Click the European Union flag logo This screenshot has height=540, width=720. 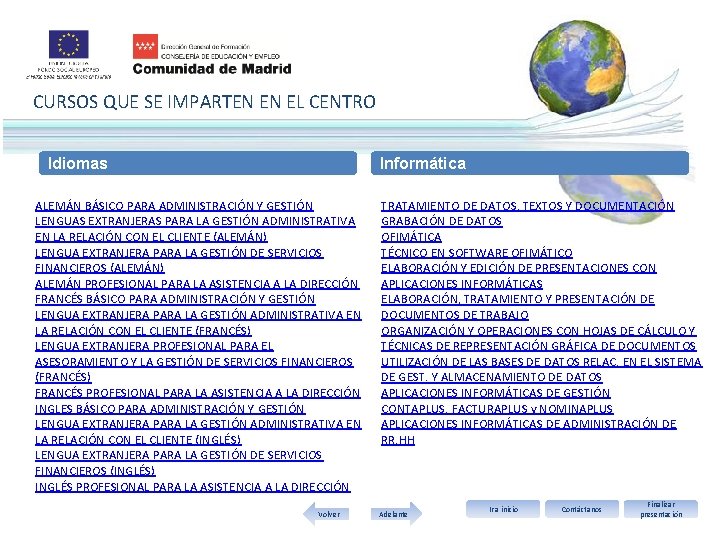pos(69,45)
